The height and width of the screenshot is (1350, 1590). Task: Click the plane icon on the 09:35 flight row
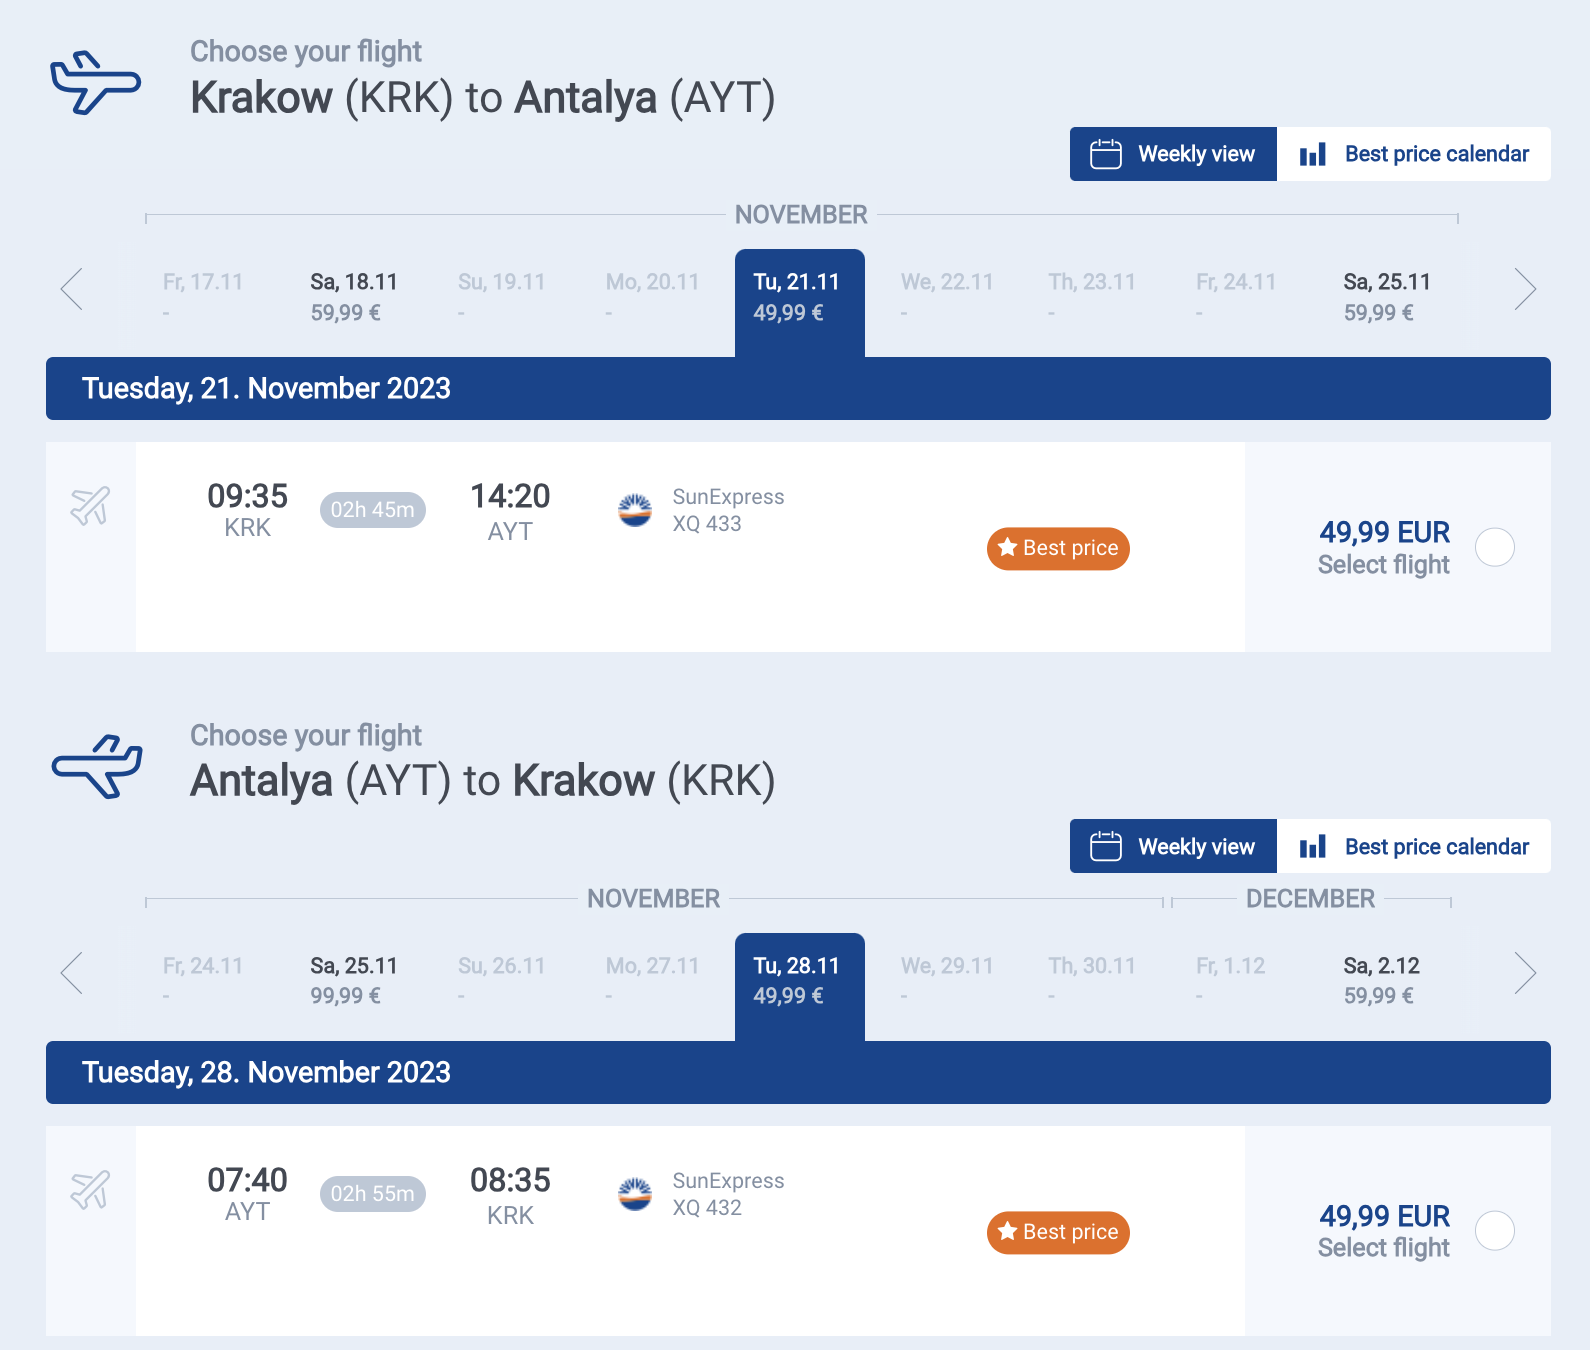[90, 506]
